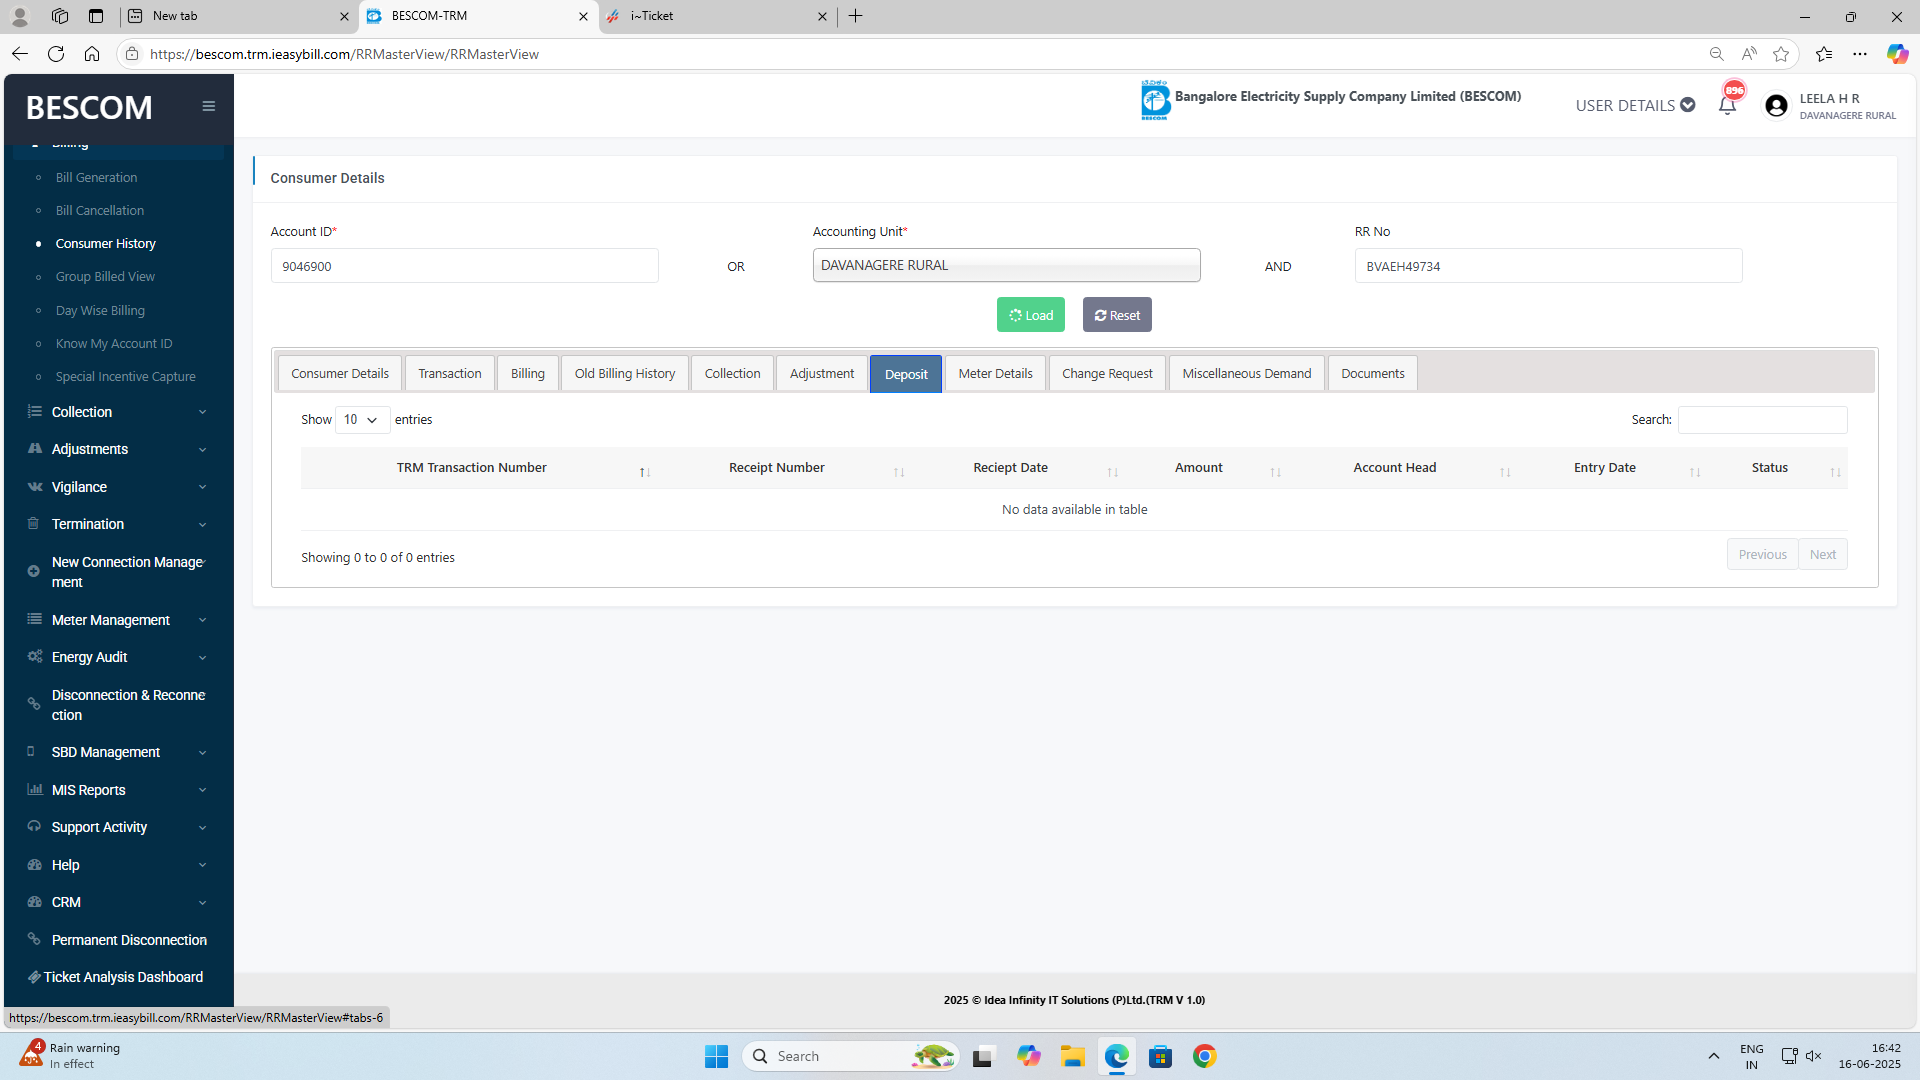Open File Explorer from the taskbar

[1073, 1056]
